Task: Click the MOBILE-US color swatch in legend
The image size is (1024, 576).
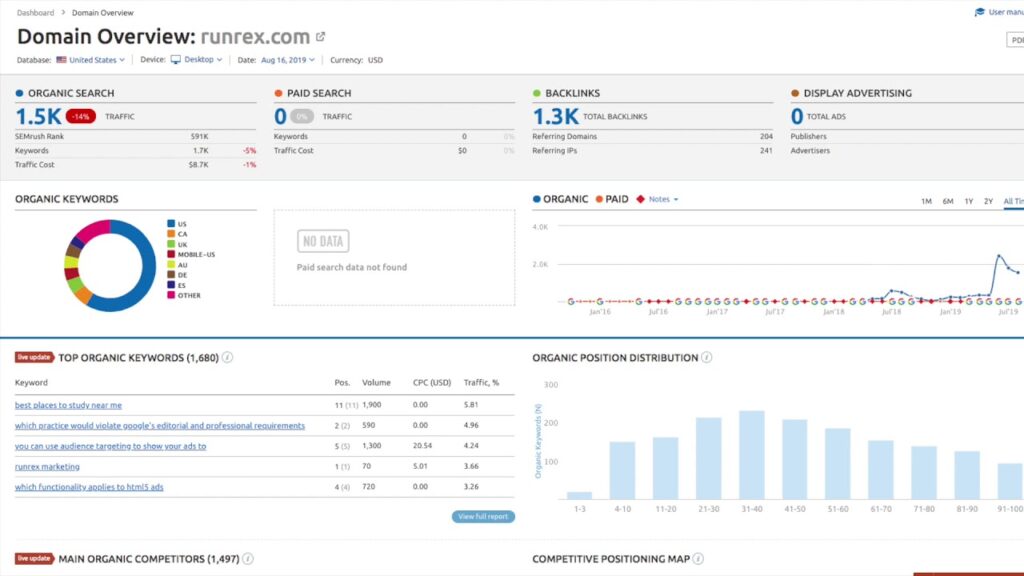Action: 171,254
